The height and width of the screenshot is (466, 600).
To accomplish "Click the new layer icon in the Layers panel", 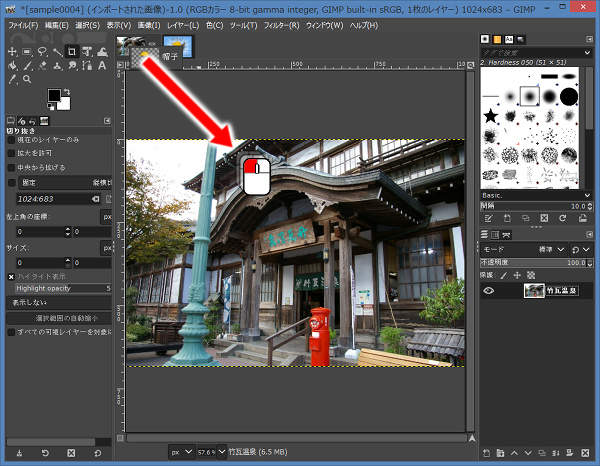I will pos(486,452).
